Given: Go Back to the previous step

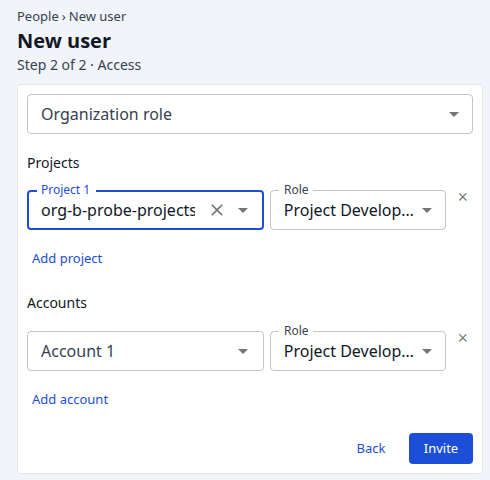Looking at the screenshot, I should [371, 448].
